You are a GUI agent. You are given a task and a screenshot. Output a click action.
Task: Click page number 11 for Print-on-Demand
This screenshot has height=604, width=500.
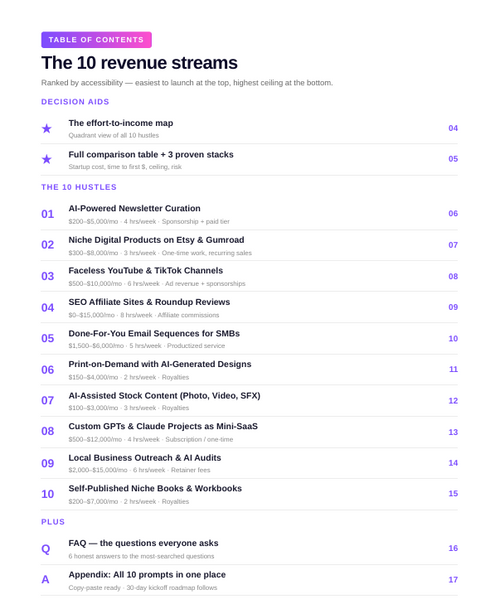coord(453,369)
